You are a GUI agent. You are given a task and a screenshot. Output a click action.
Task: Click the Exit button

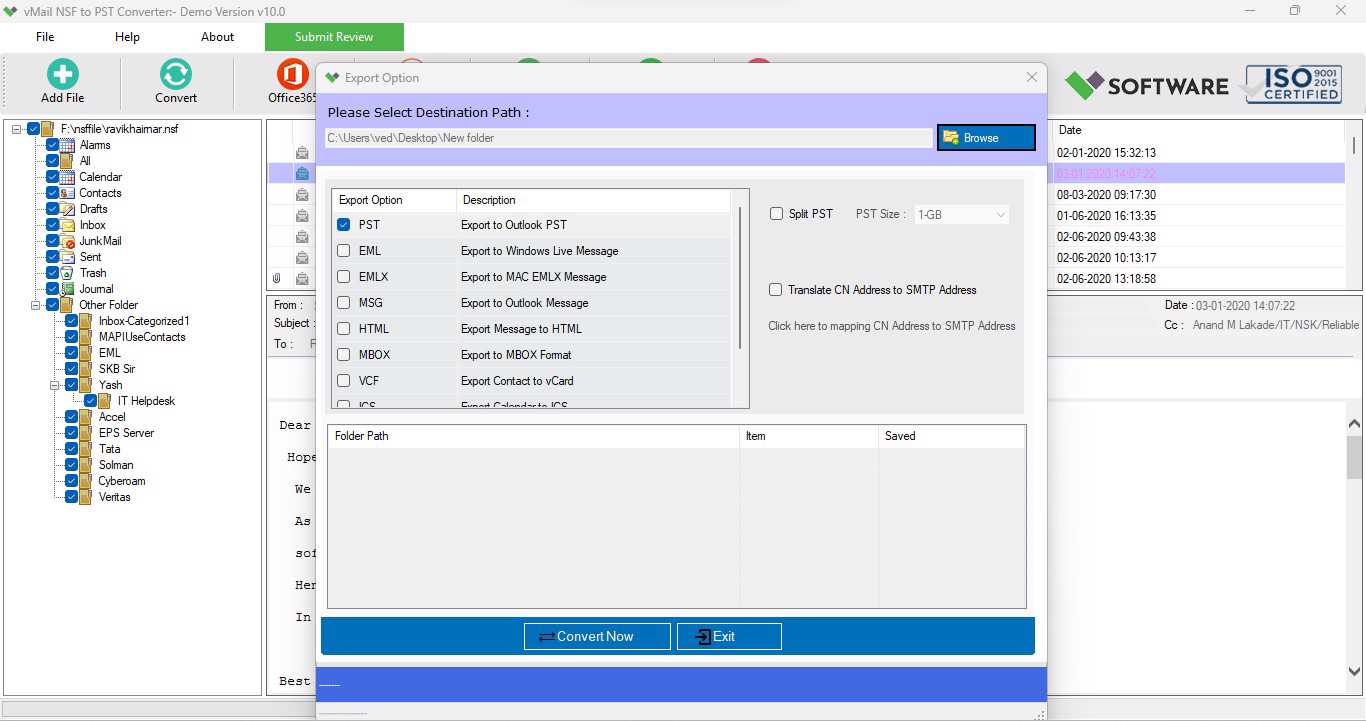(729, 636)
